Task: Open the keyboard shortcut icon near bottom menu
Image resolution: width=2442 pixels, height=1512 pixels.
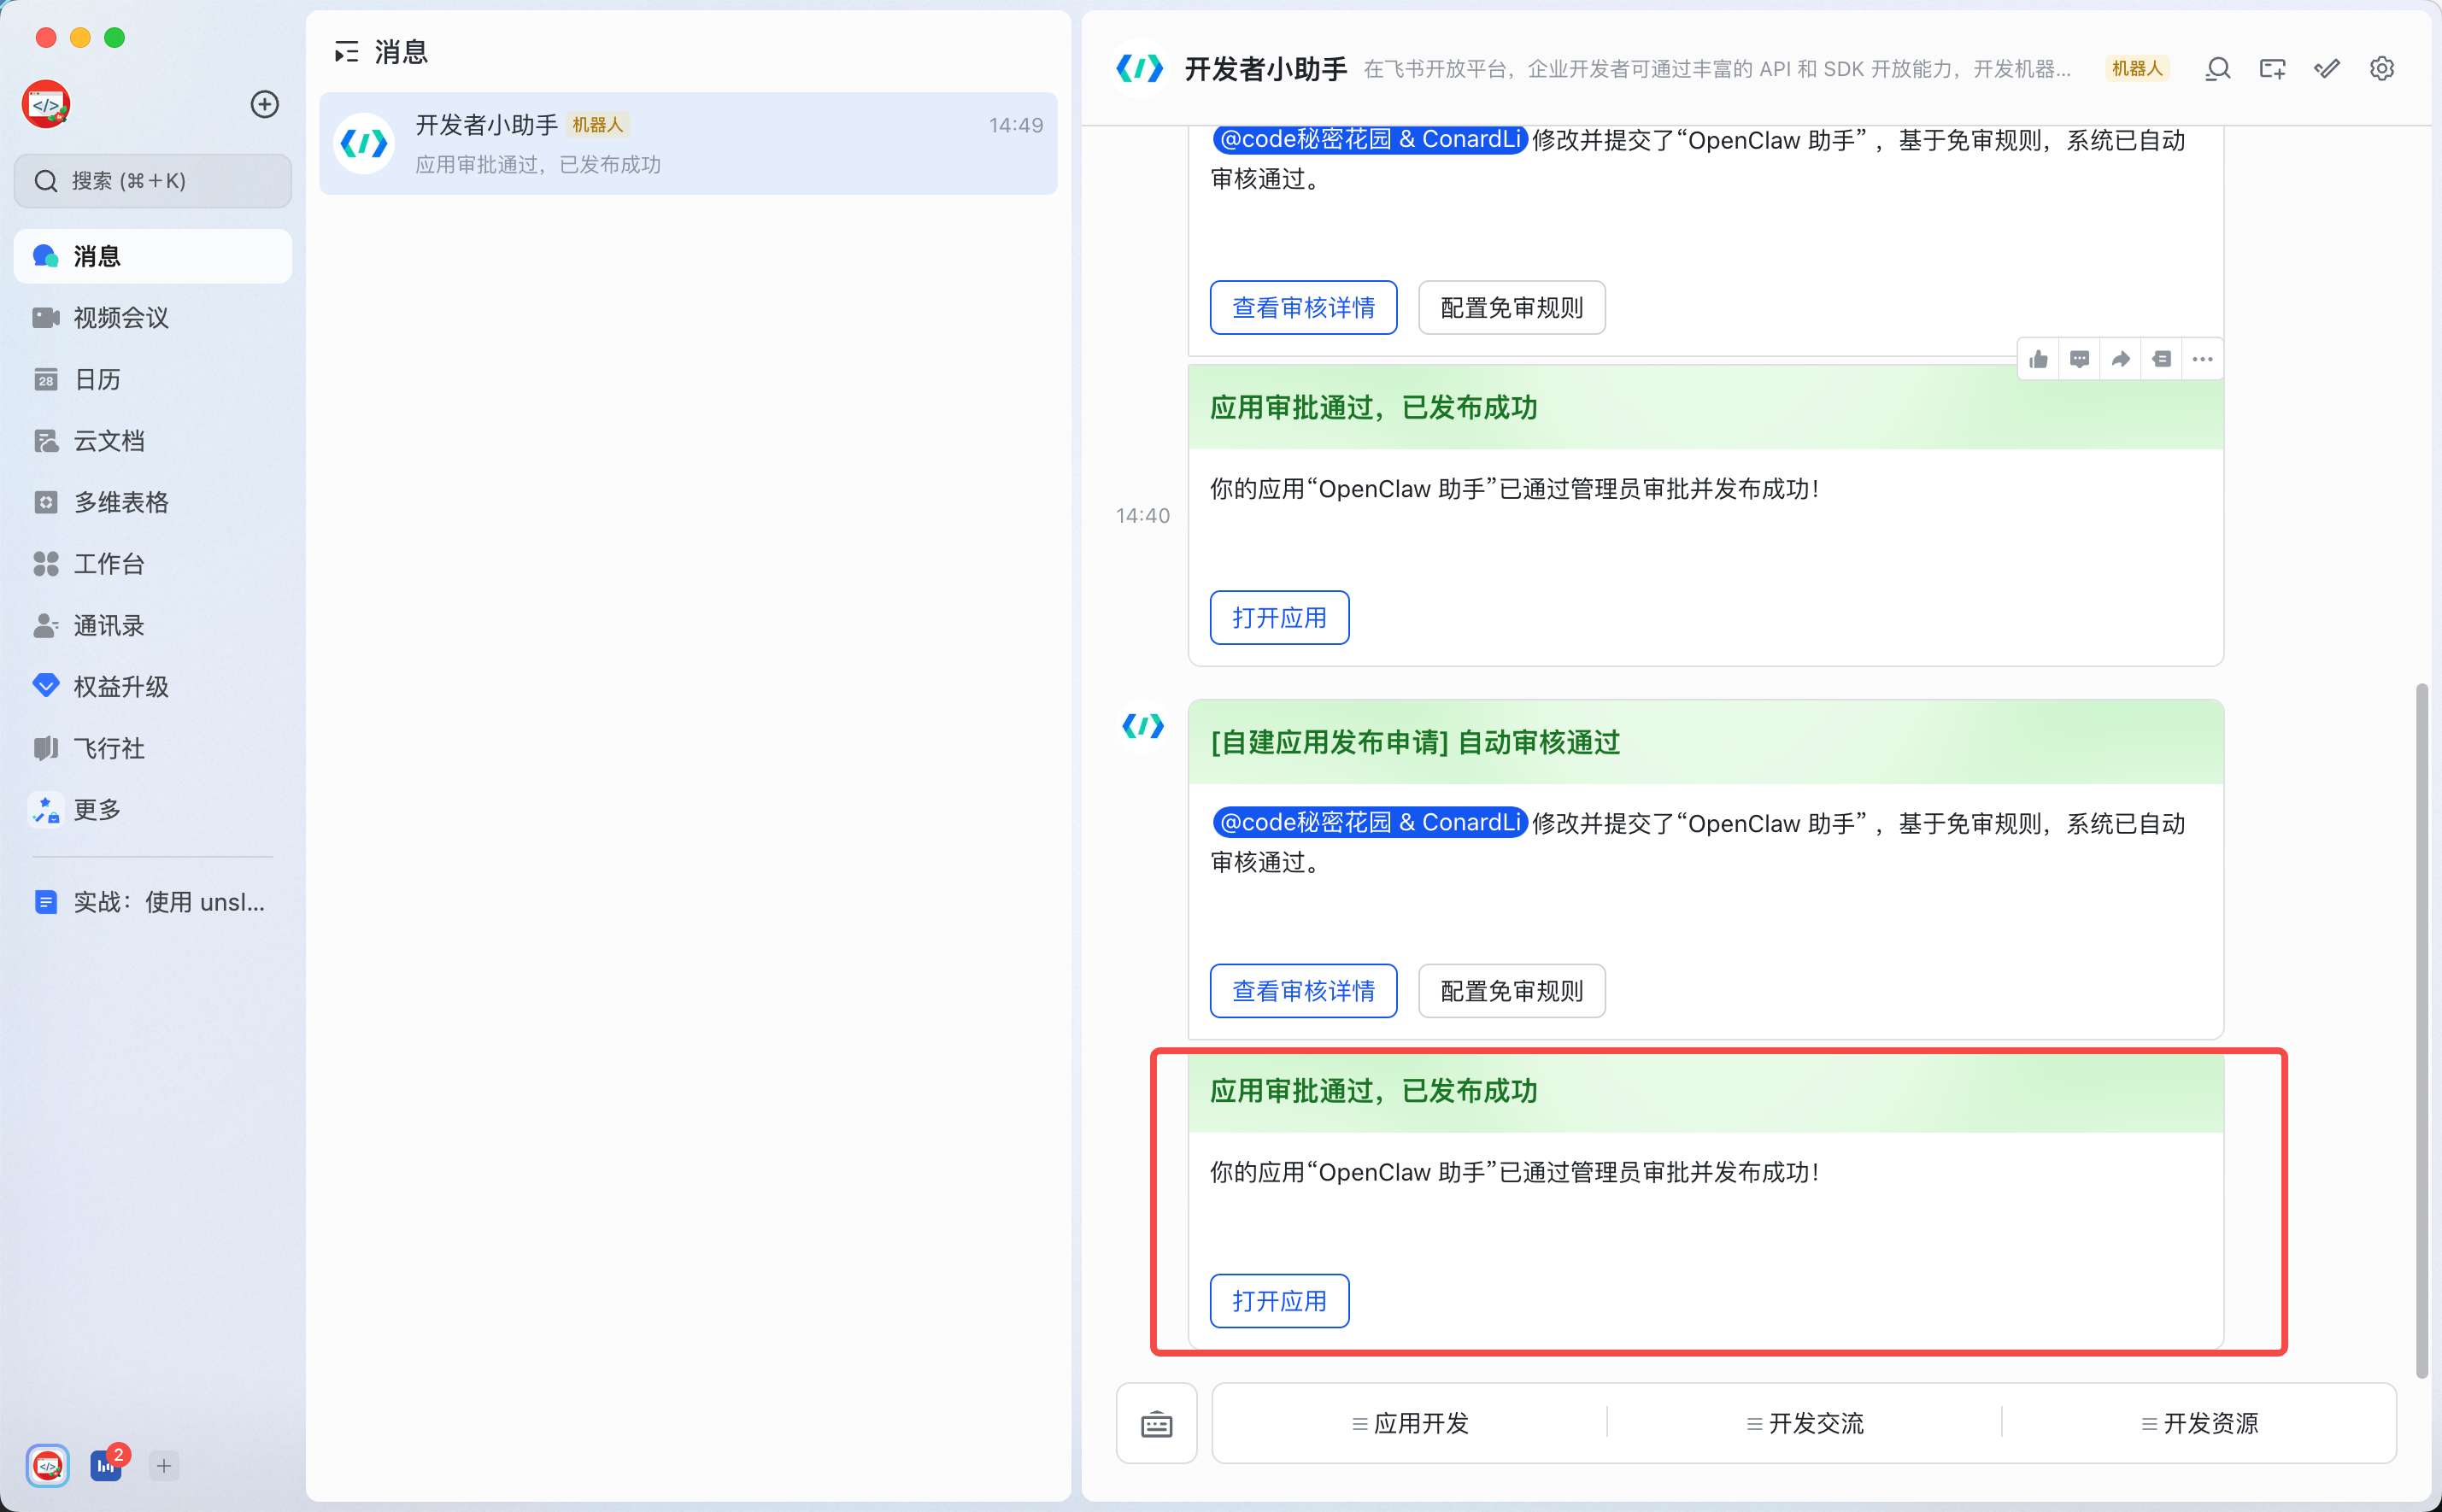Action: coord(1155,1422)
